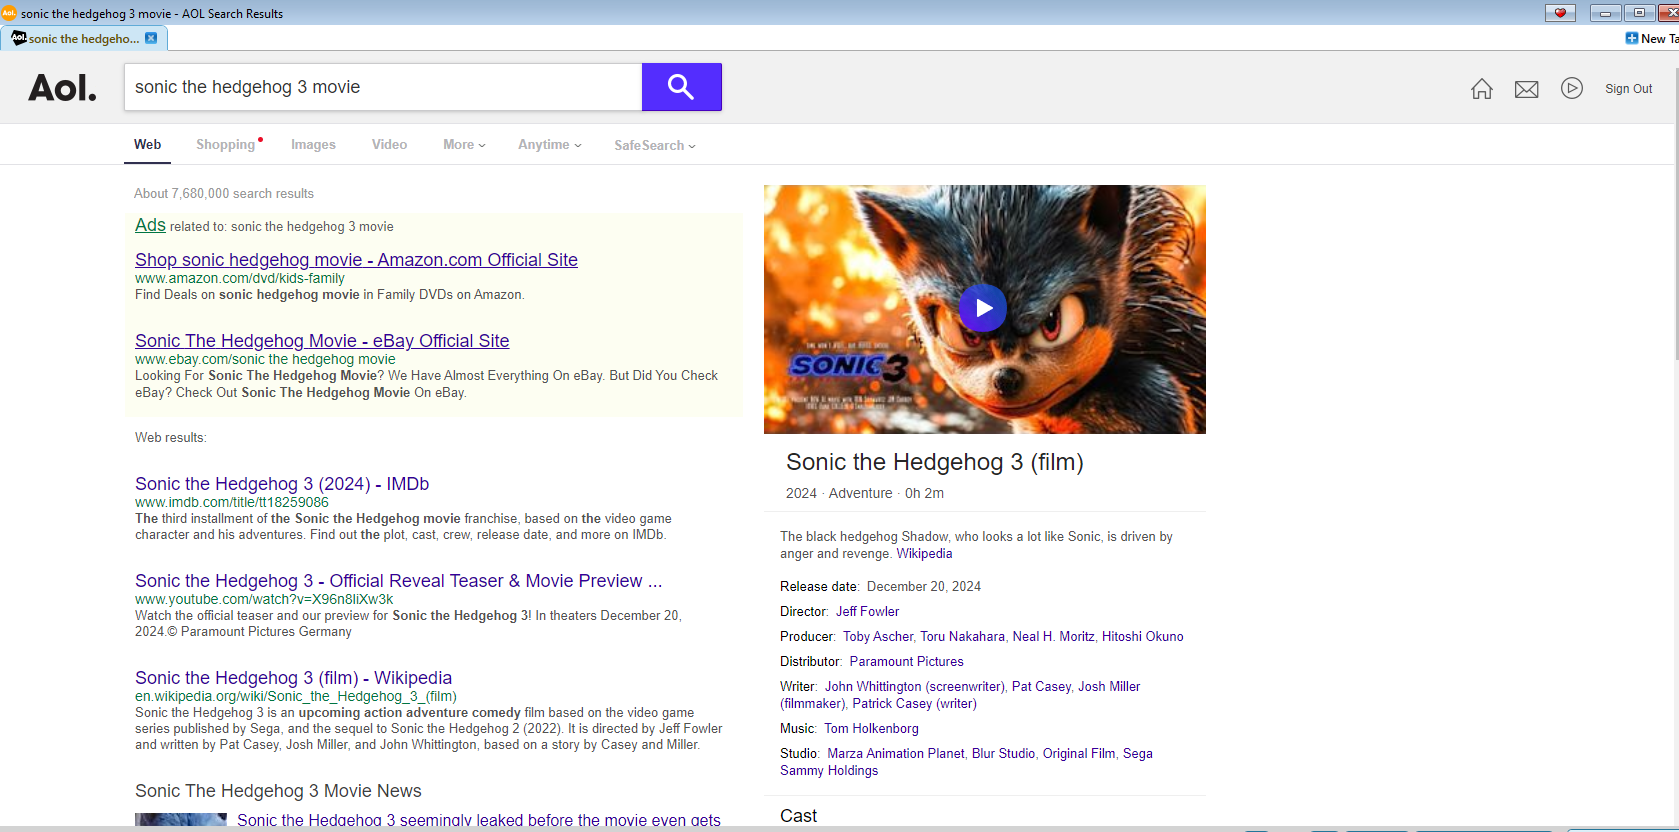
Task: Click the heart favorites icon in title bar
Action: (x=1560, y=13)
